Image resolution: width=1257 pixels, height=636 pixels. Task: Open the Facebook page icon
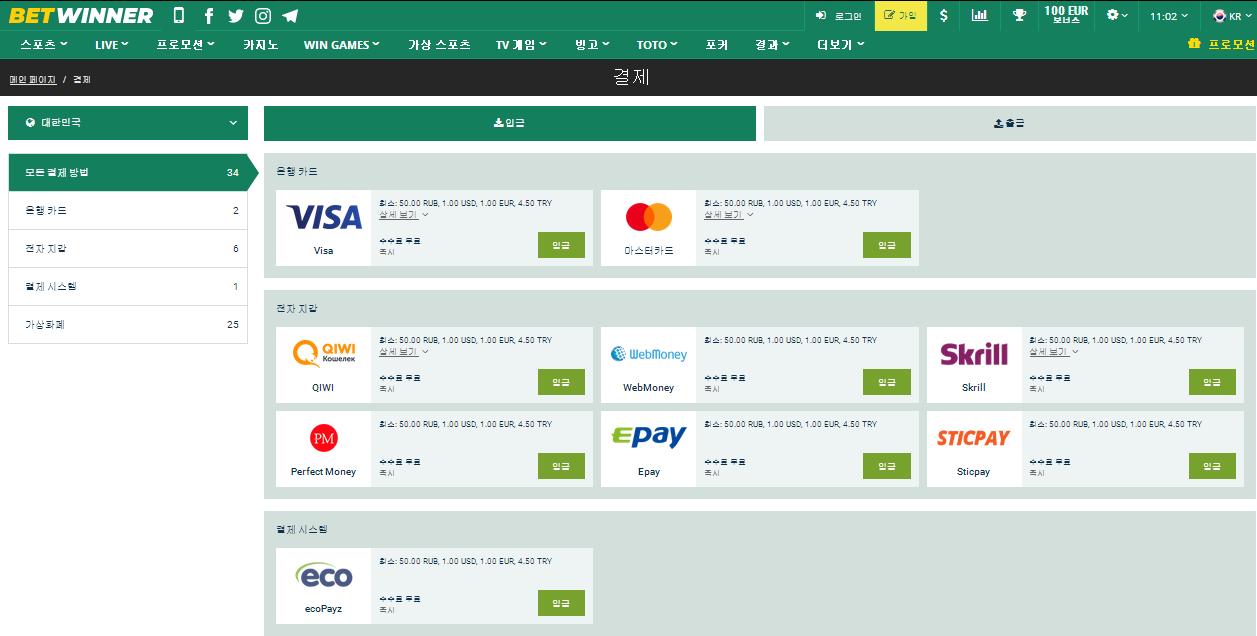point(209,15)
